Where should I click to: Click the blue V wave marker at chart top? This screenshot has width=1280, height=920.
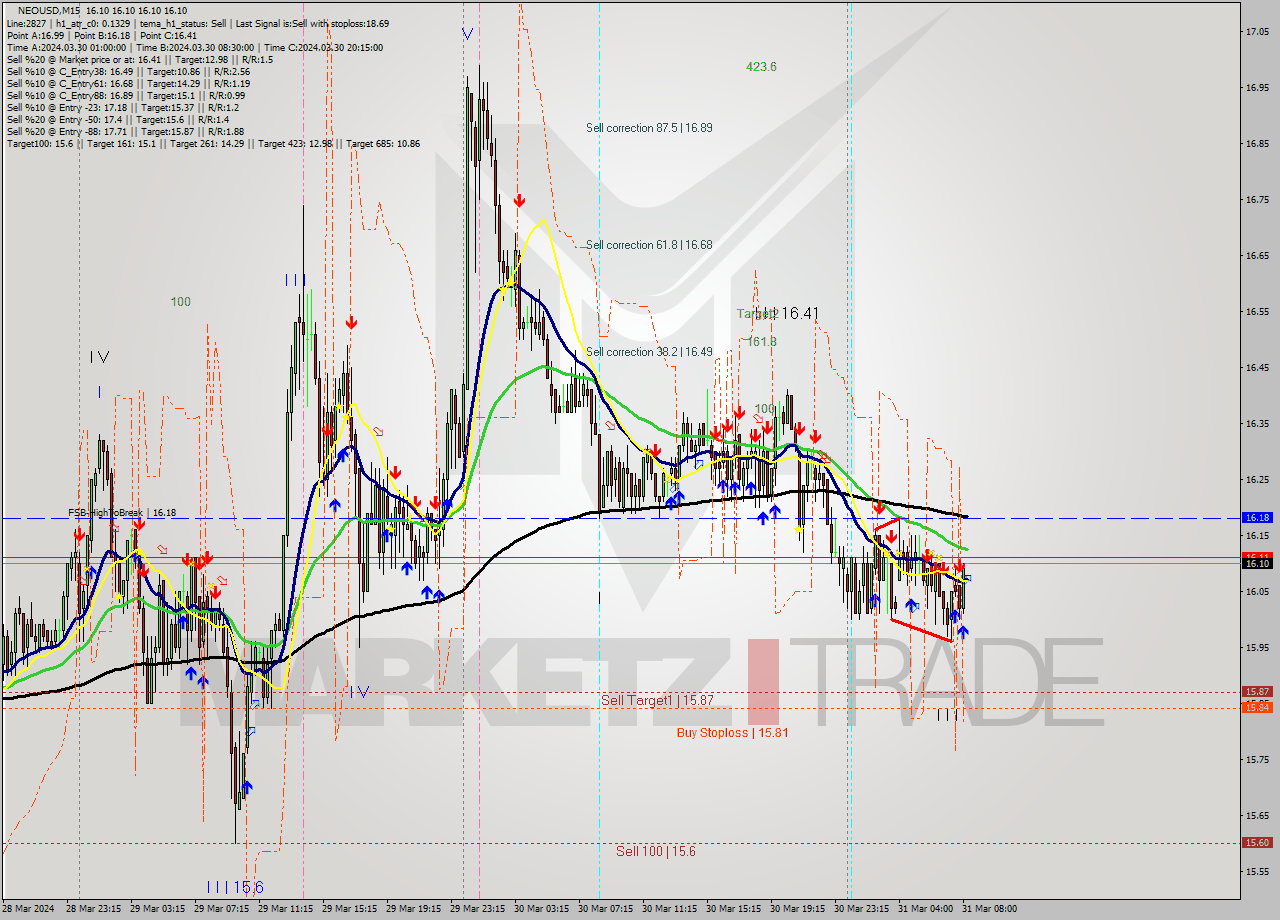click(467, 34)
